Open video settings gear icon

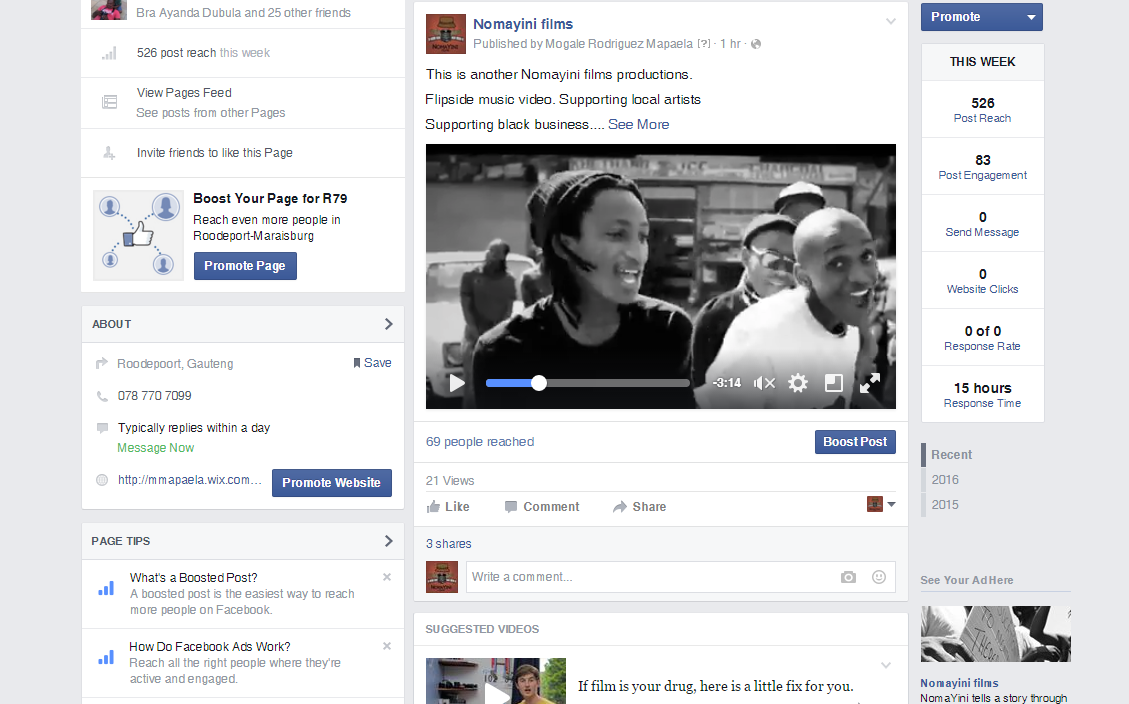pyautogui.click(x=798, y=383)
